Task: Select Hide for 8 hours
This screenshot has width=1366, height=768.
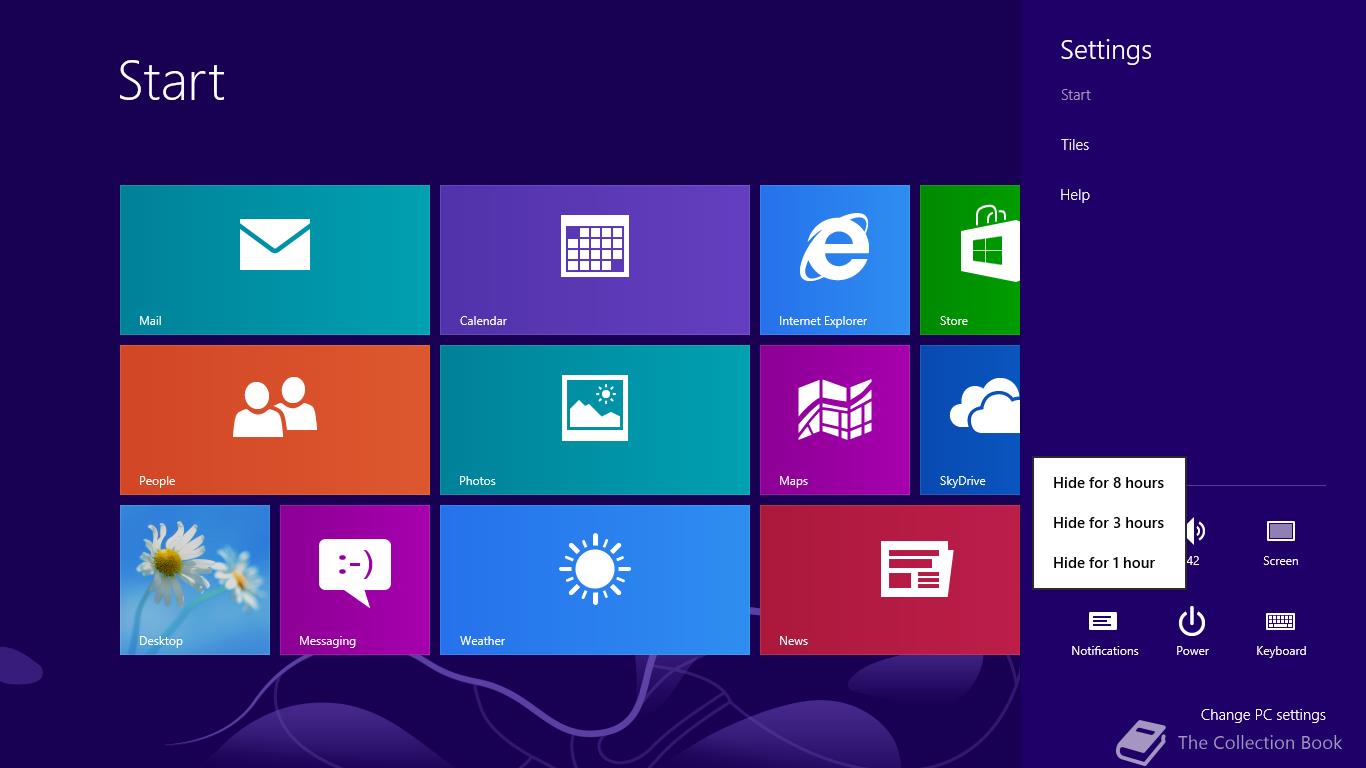Action: pos(1108,483)
